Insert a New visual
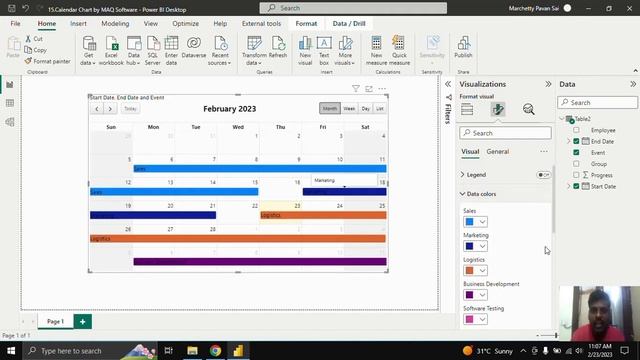 (305, 51)
